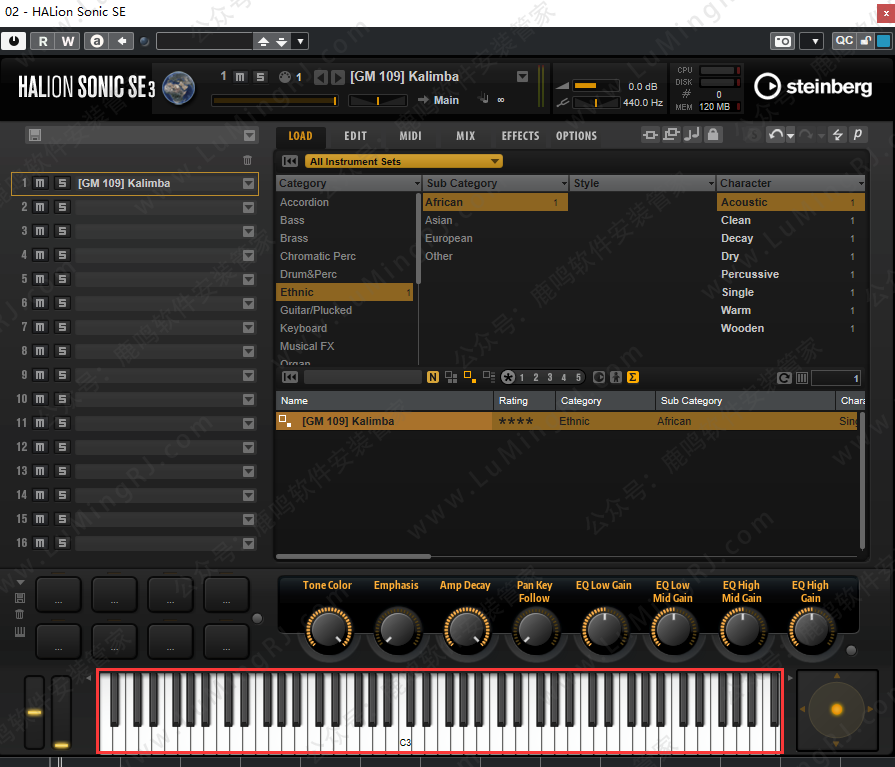This screenshot has width=895, height=767.
Task: Solo slot 3 in the rack
Action: click(x=62, y=231)
